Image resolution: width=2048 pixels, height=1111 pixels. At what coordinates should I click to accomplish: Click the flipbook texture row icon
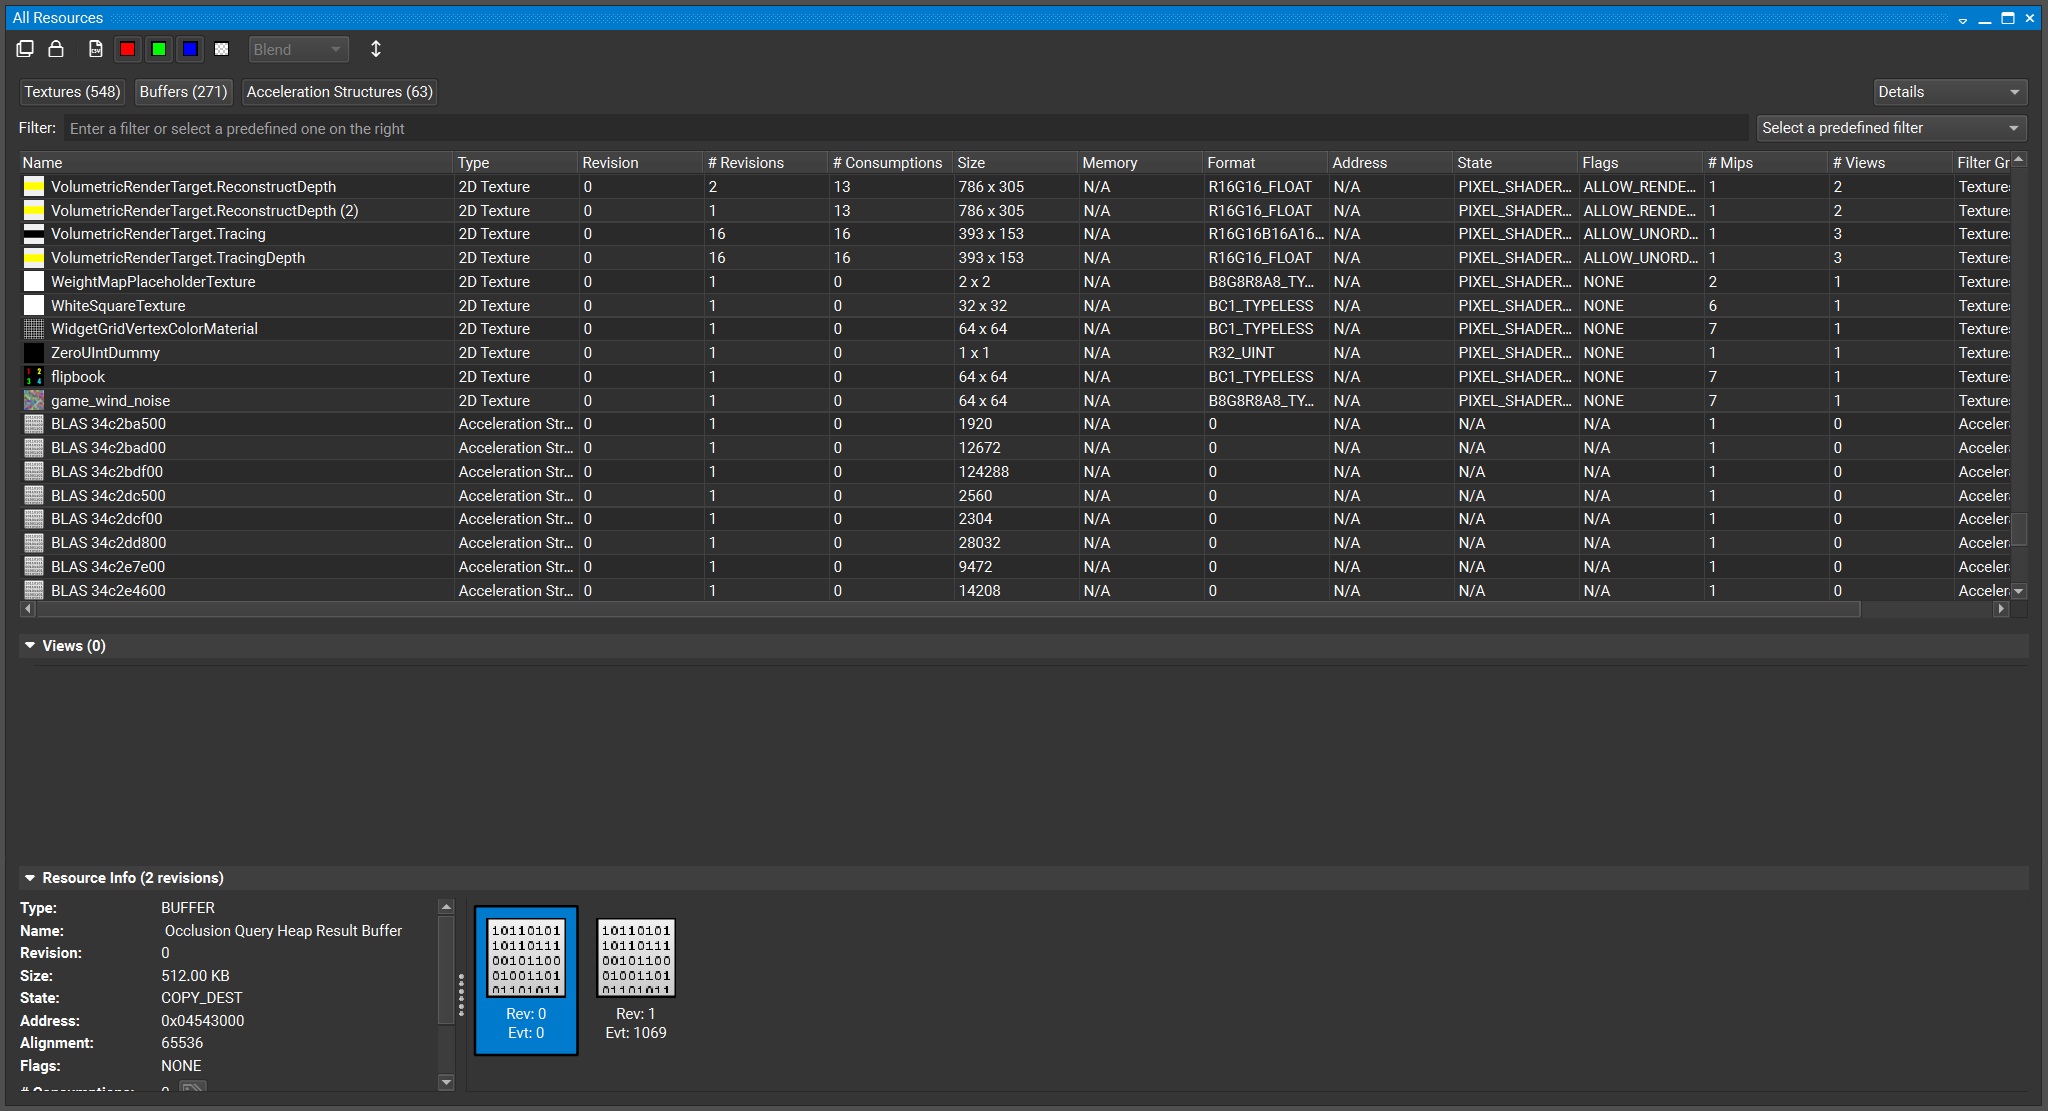pos(34,377)
